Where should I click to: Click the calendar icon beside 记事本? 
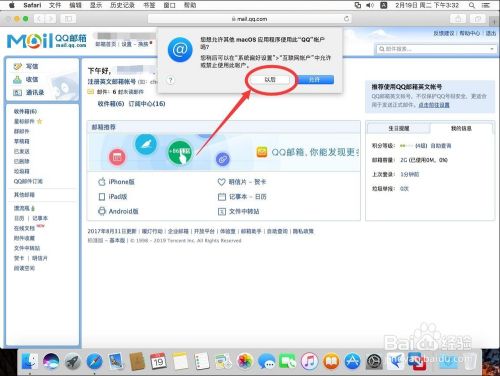pyautogui.click(x=222, y=197)
